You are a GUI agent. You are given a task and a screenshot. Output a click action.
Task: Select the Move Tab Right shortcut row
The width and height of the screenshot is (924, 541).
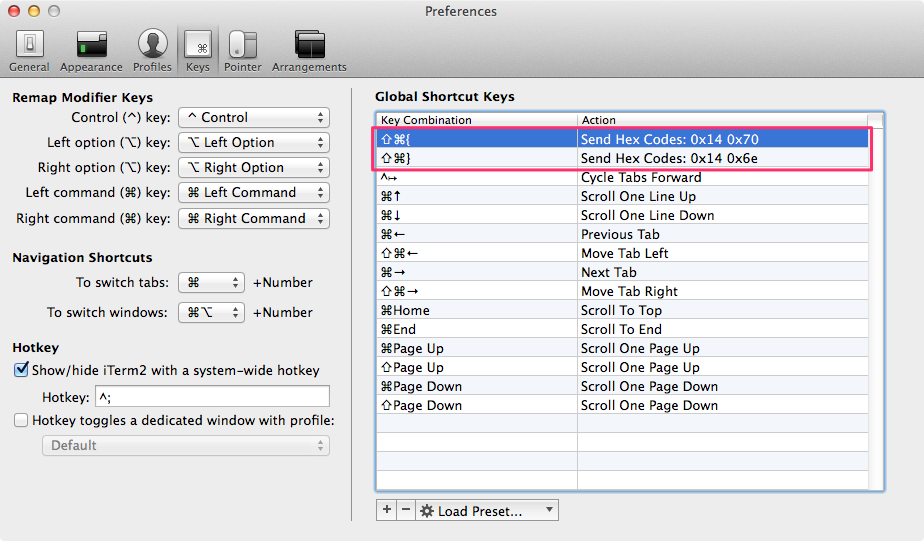622,291
